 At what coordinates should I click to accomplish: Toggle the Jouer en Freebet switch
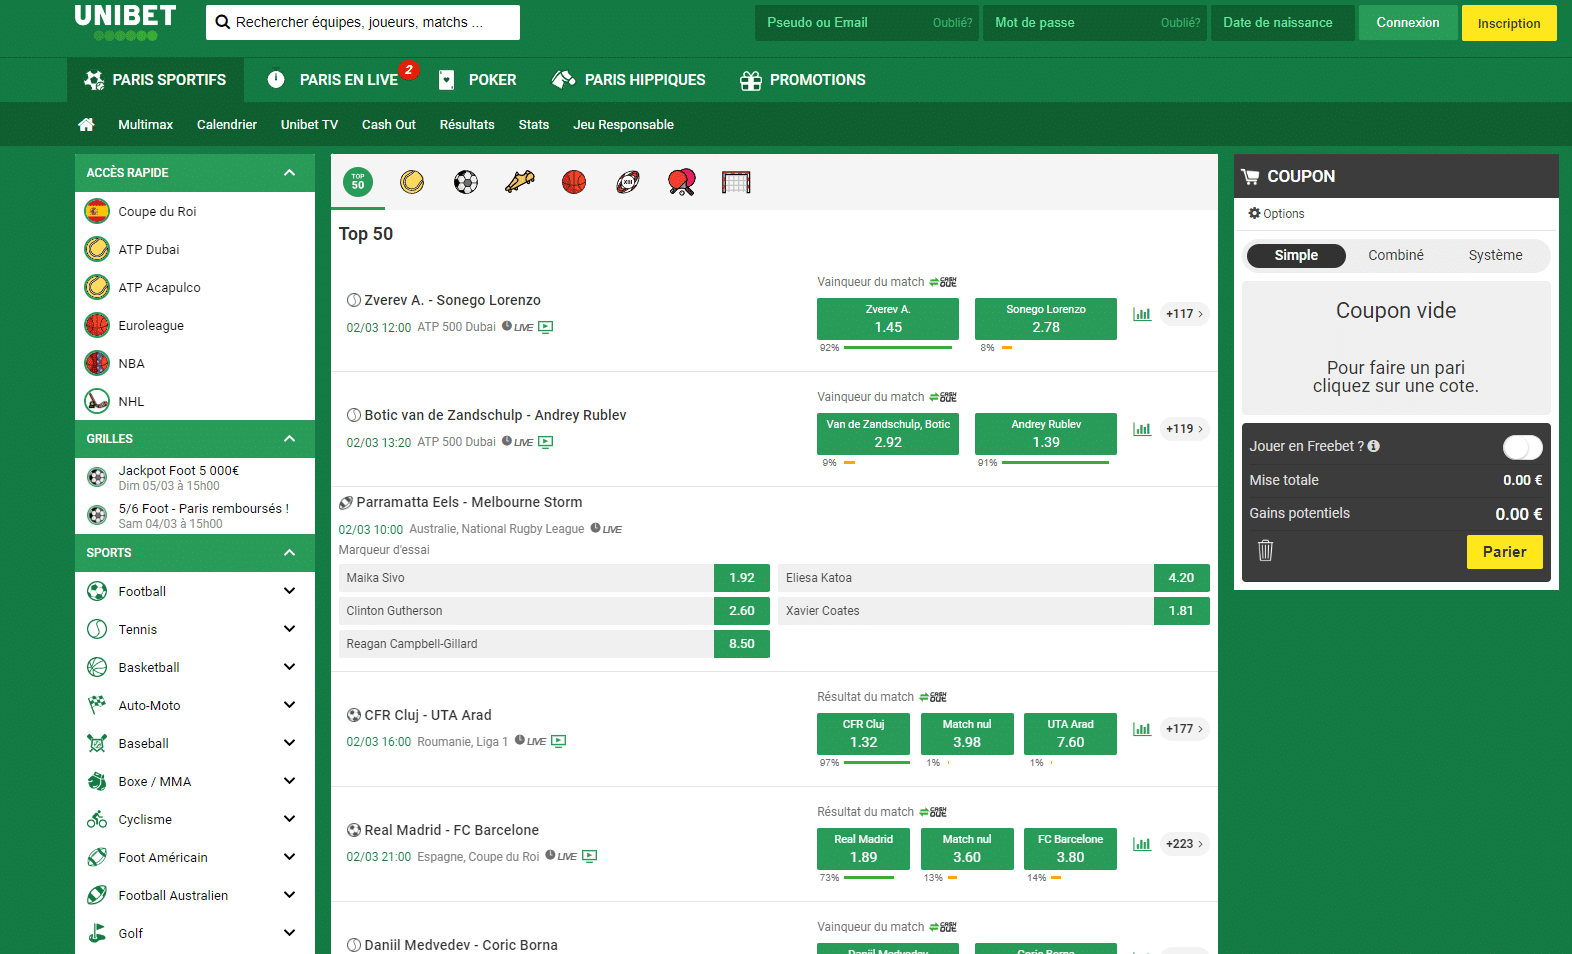[x=1522, y=447]
